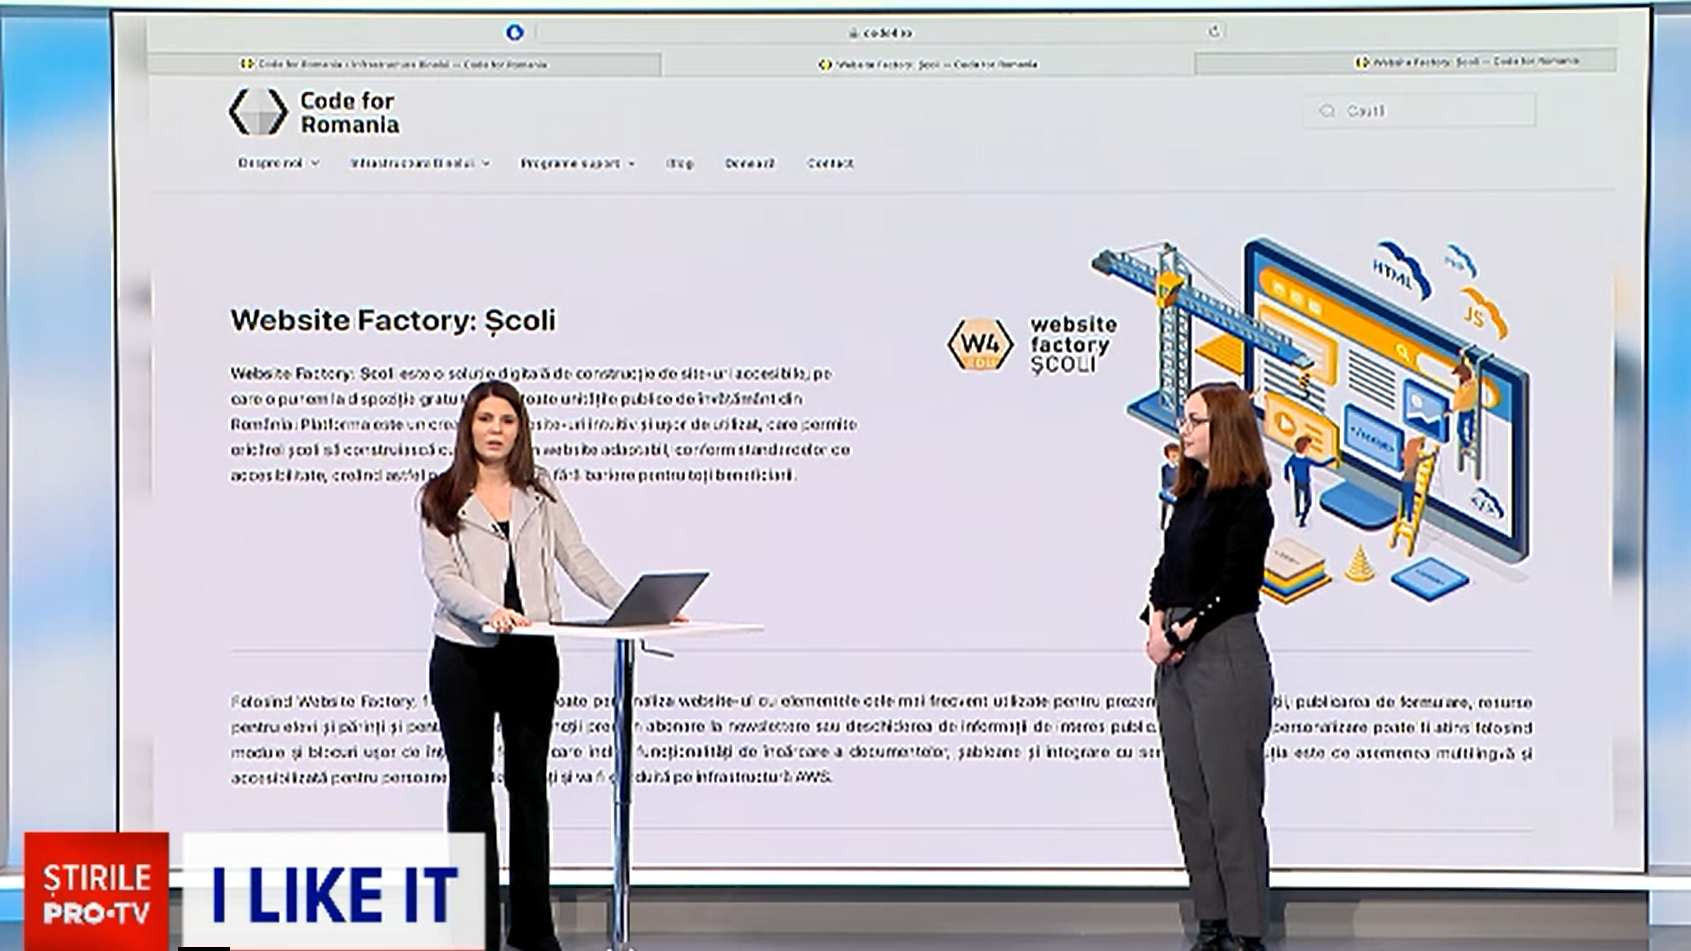Open the Contact page

(x=831, y=162)
